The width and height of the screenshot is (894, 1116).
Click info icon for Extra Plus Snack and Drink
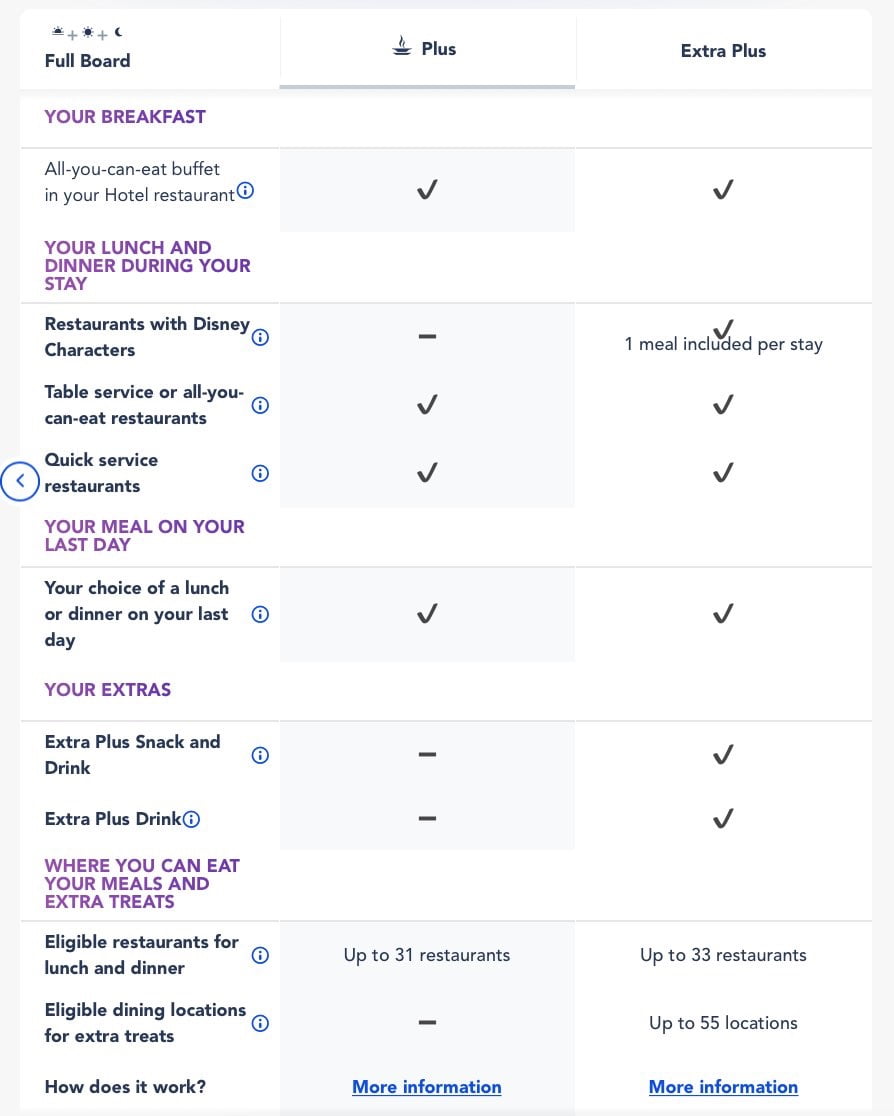point(260,755)
